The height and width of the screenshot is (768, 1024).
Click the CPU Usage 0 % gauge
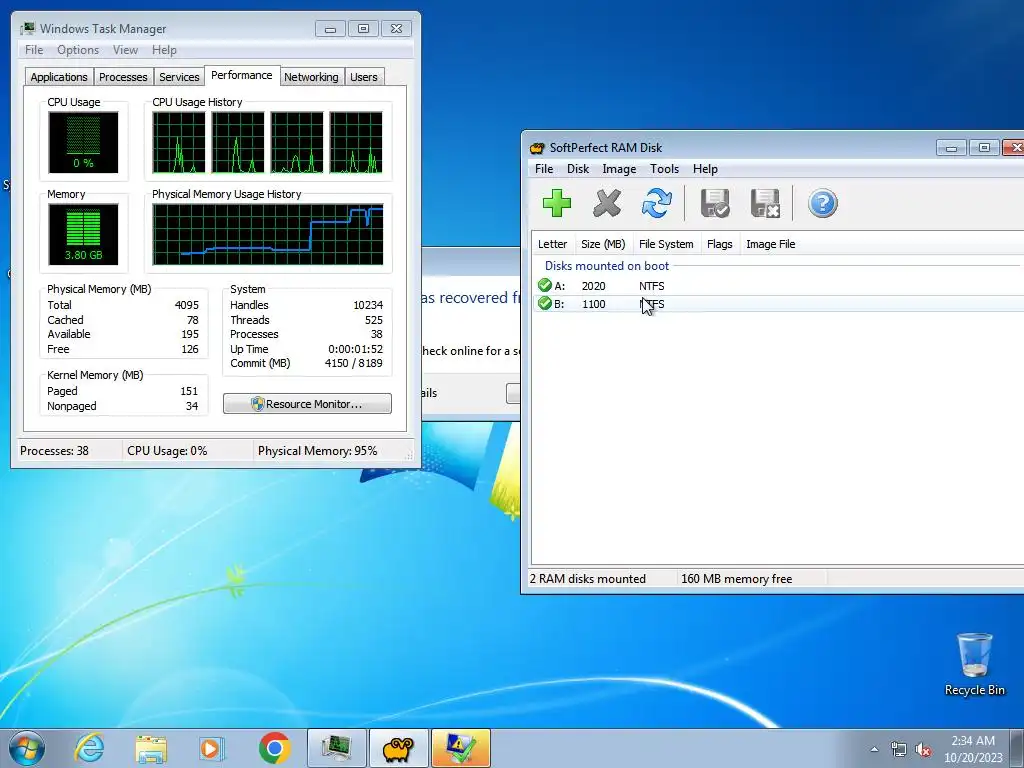(83, 142)
